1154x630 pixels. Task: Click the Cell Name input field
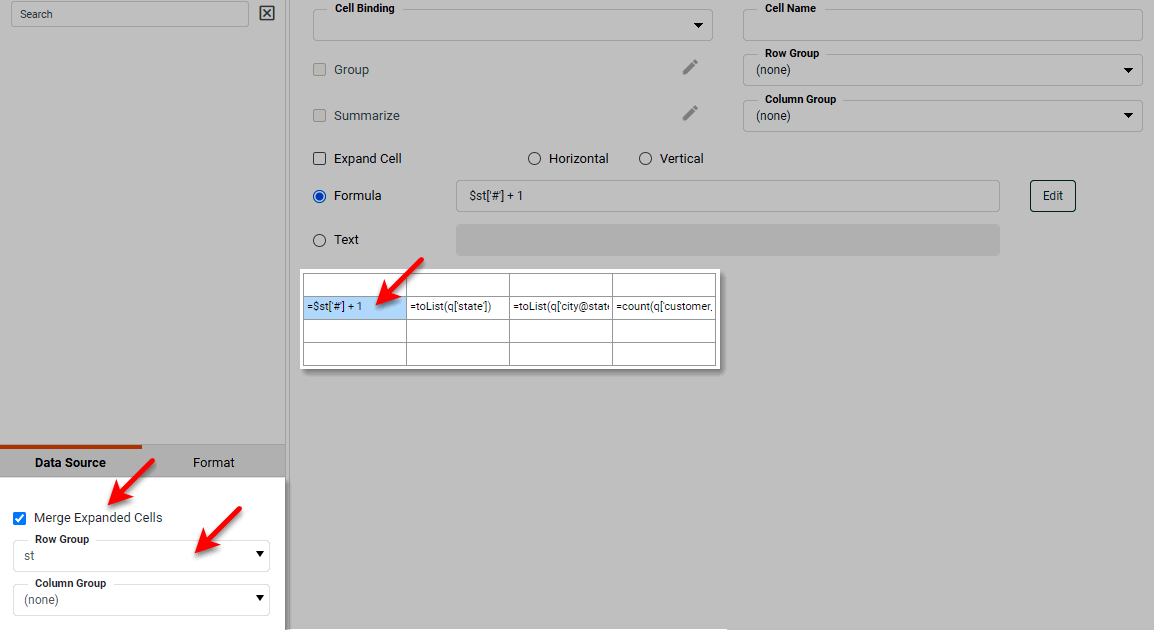click(x=942, y=25)
